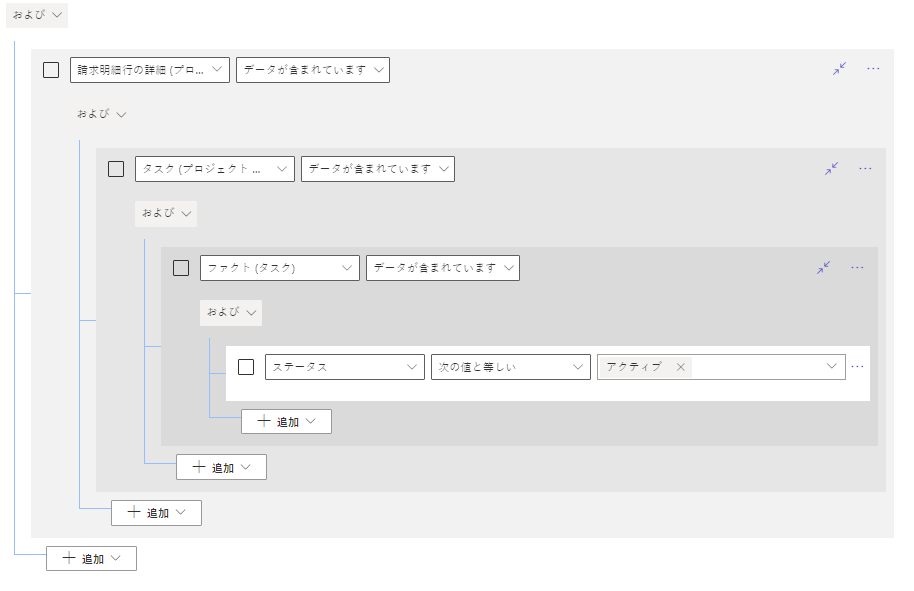Open more options for 請求明細行の詳細 row
Viewport: 914px width, 591px height.
[873, 69]
